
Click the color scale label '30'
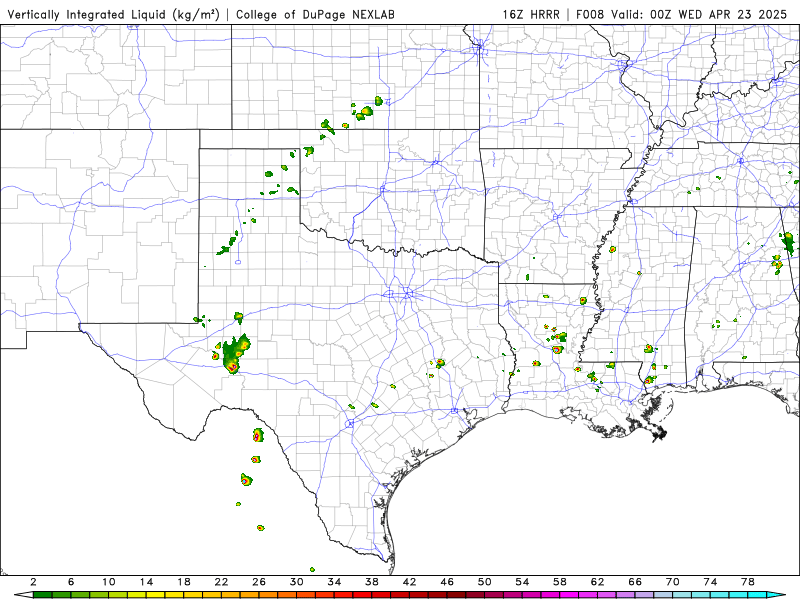click(x=297, y=582)
